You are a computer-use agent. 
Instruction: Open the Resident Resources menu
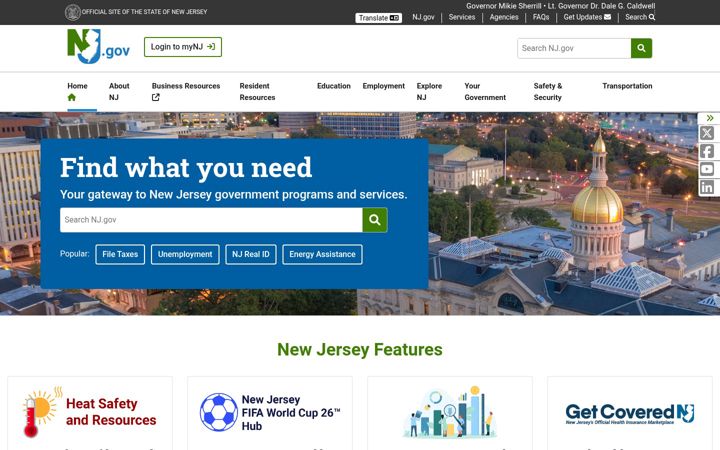tap(257, 91)
